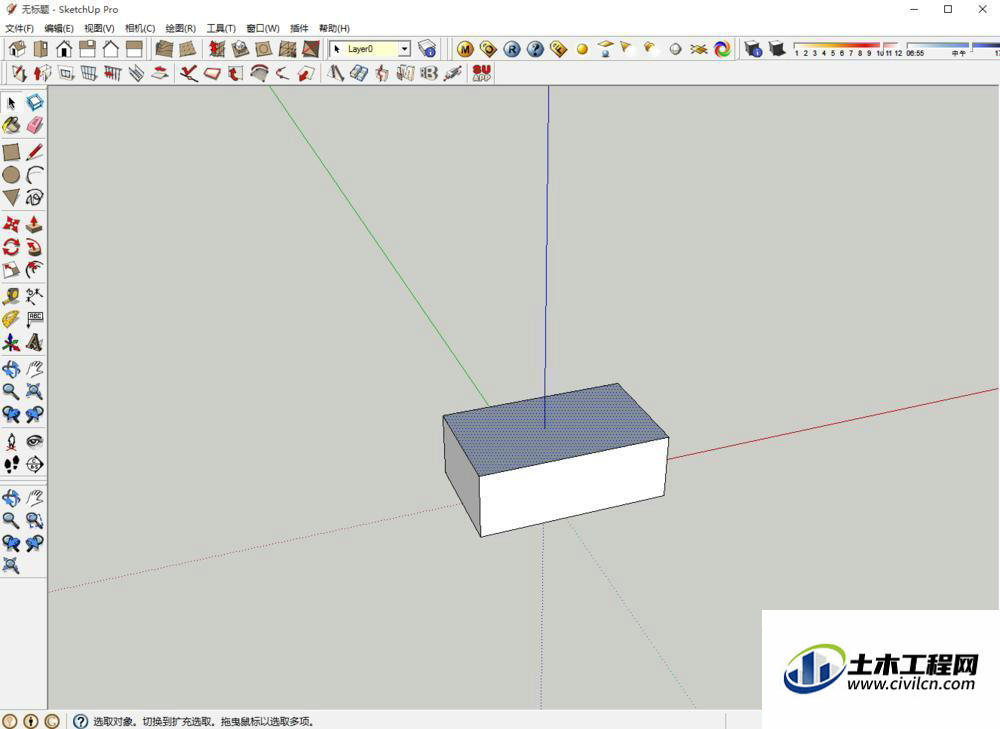Viewport: 1000px width, 729px height.
Task: Open the 窗口(W) menu
Action: tap(263, 28)
